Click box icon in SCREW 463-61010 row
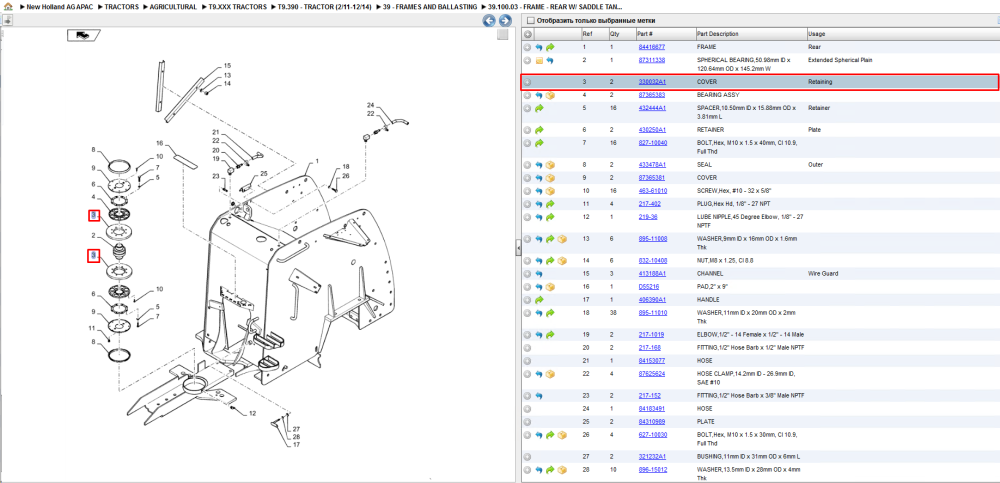The image size is (1000, 483). [550, 191]
